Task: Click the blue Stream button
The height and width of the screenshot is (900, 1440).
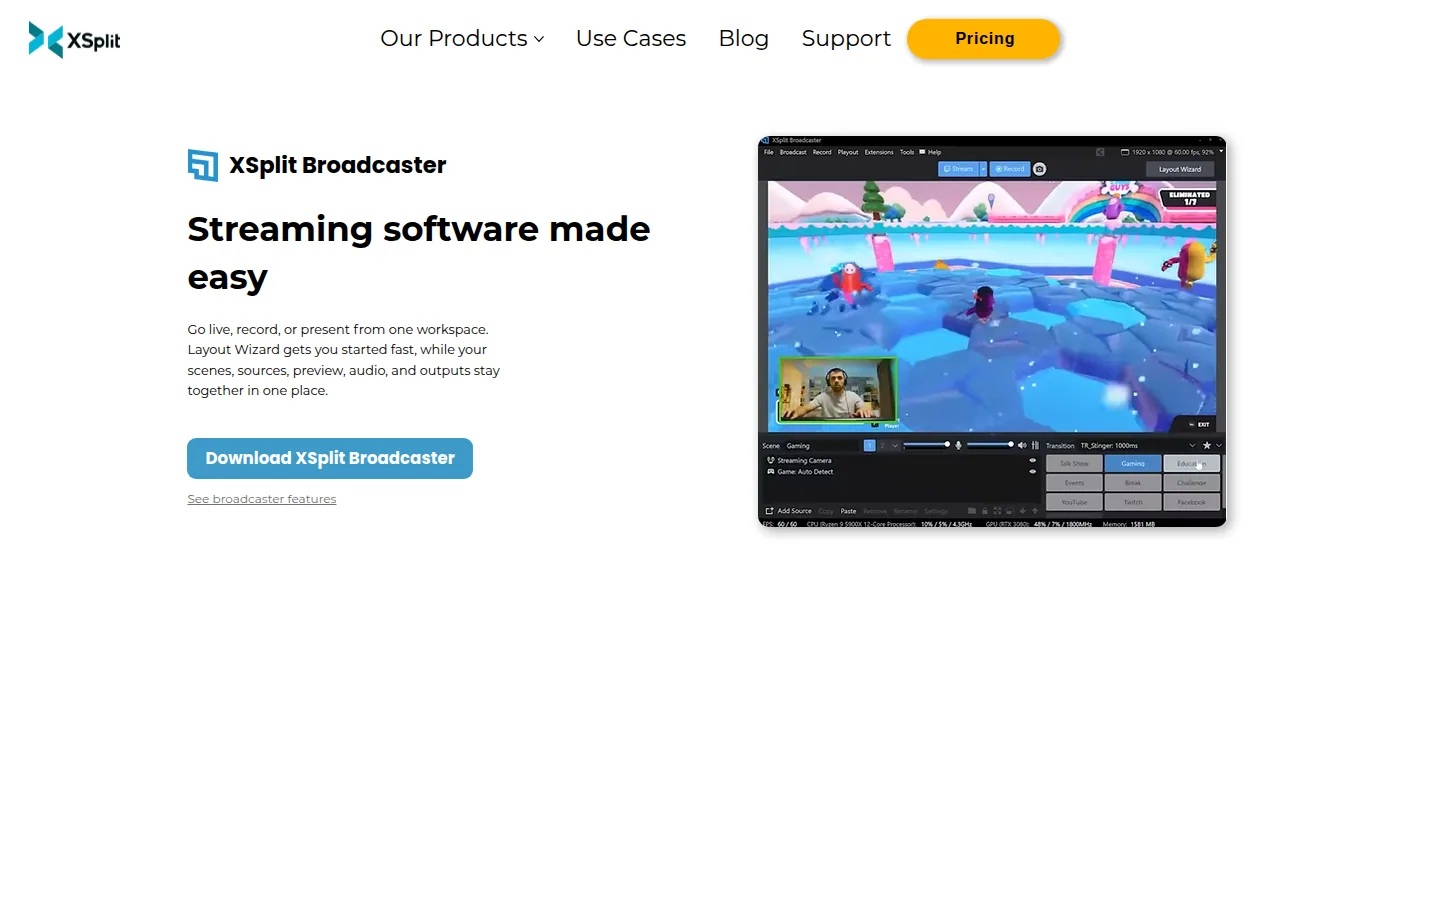Action: point(958,169)
